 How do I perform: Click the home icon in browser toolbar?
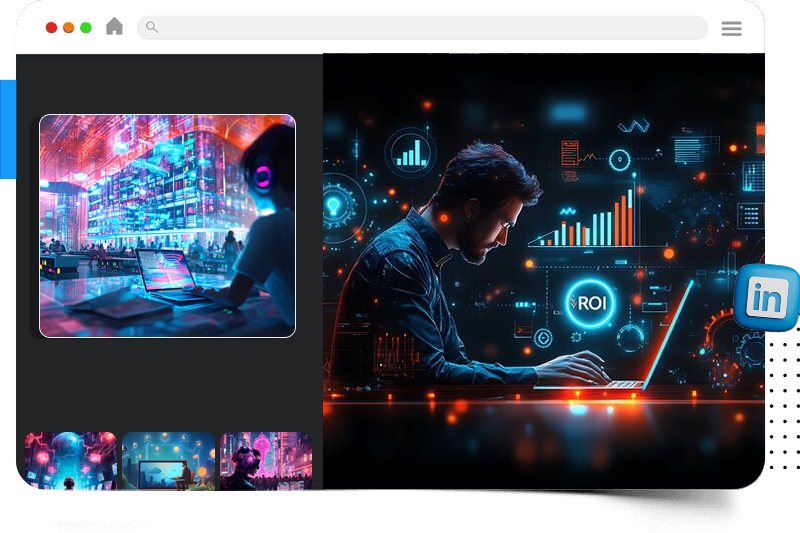115,27
